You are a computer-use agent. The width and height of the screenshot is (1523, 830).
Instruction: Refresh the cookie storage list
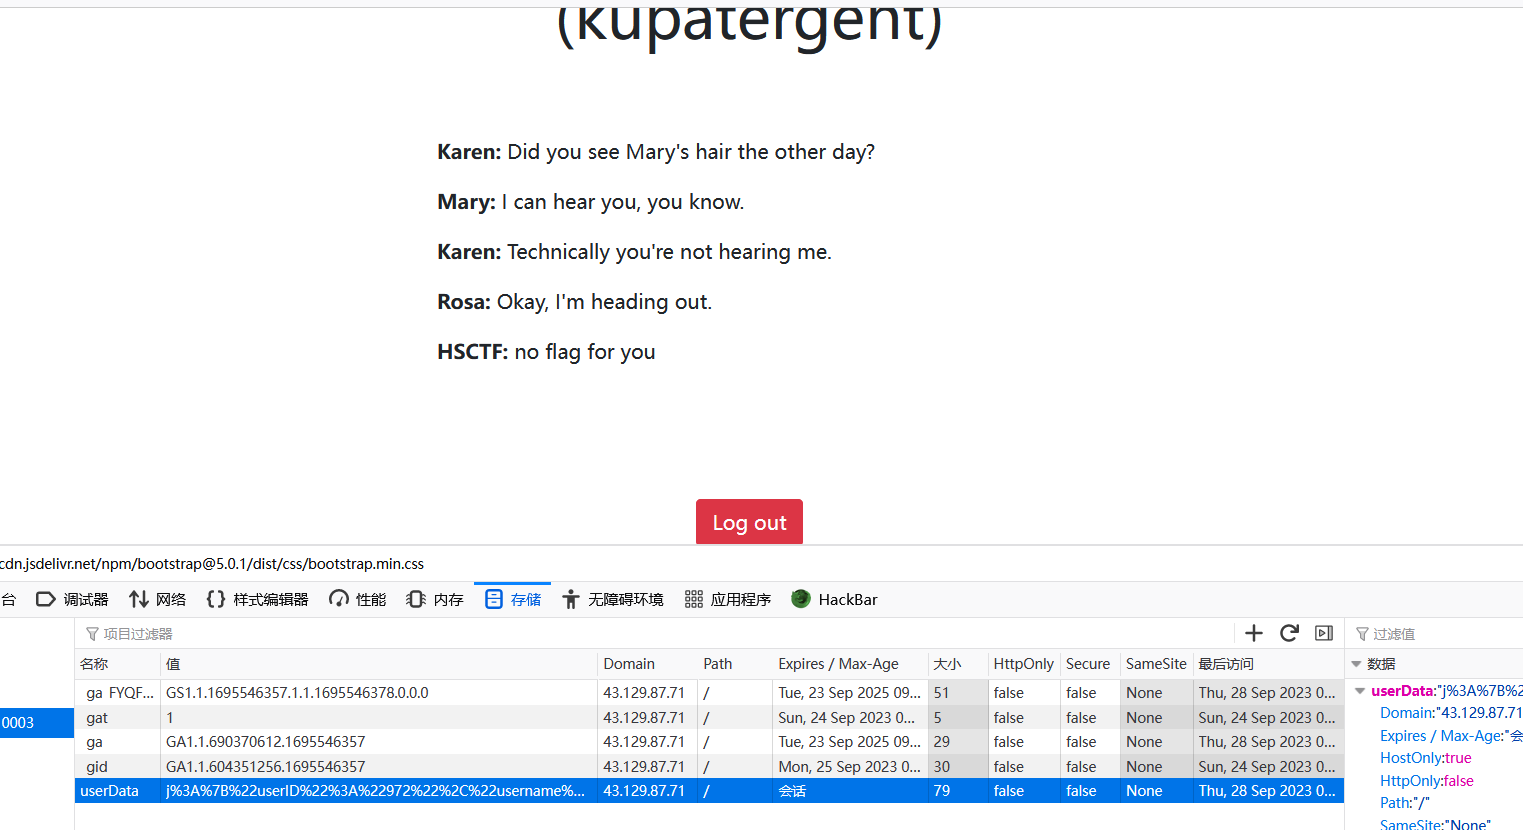coord(1289,633)
